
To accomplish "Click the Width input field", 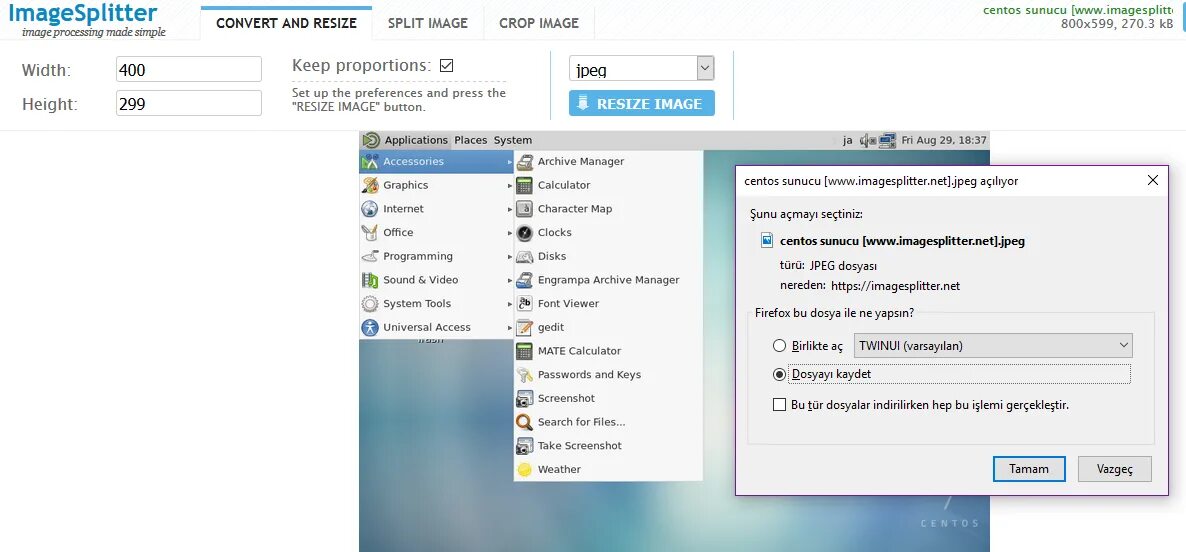I will tap(189, 70).
